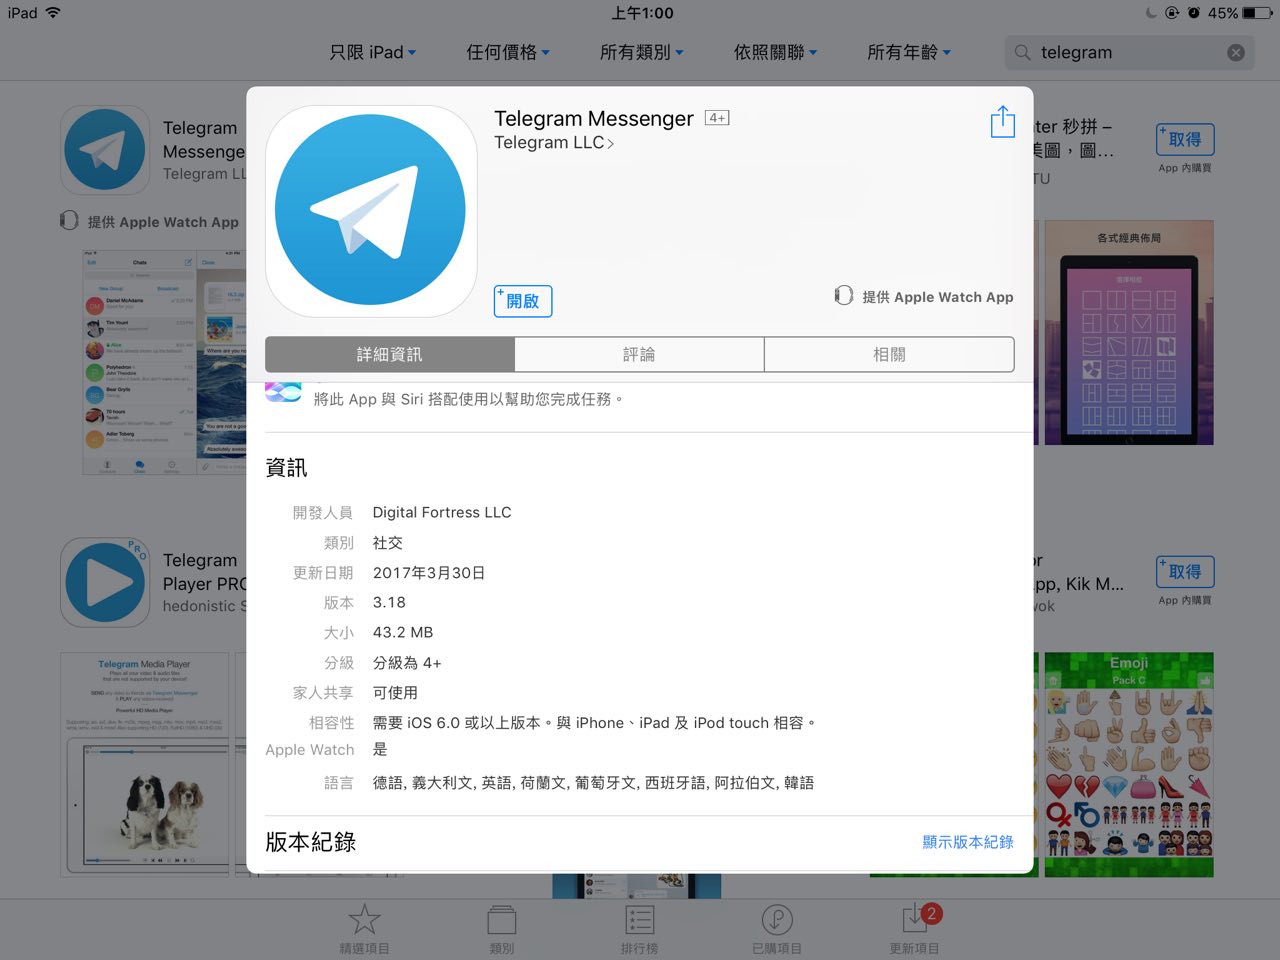The image size is (1280, 960).
Task: Tap the large Telegram Messenger app icon
Action: (371, 211)
